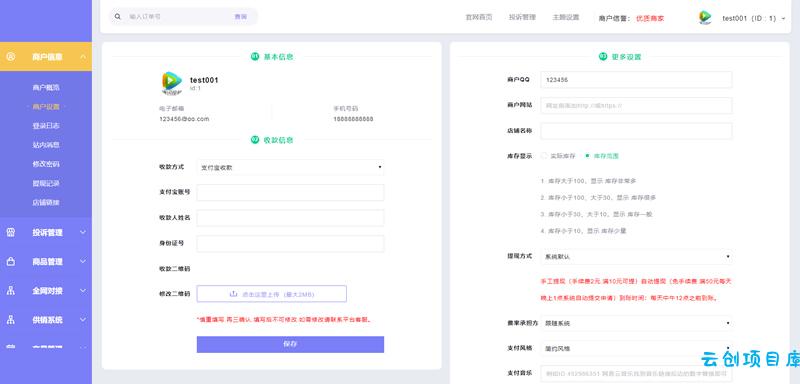Open the 官网首页 link
This screenshot has width=800, height=384.
[x=479, y=17]
